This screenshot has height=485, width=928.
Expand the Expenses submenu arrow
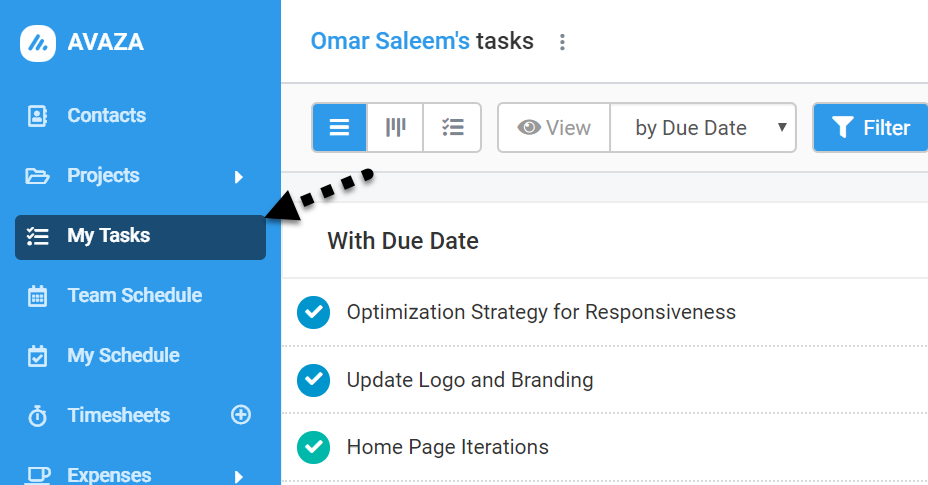click(239, 476)
